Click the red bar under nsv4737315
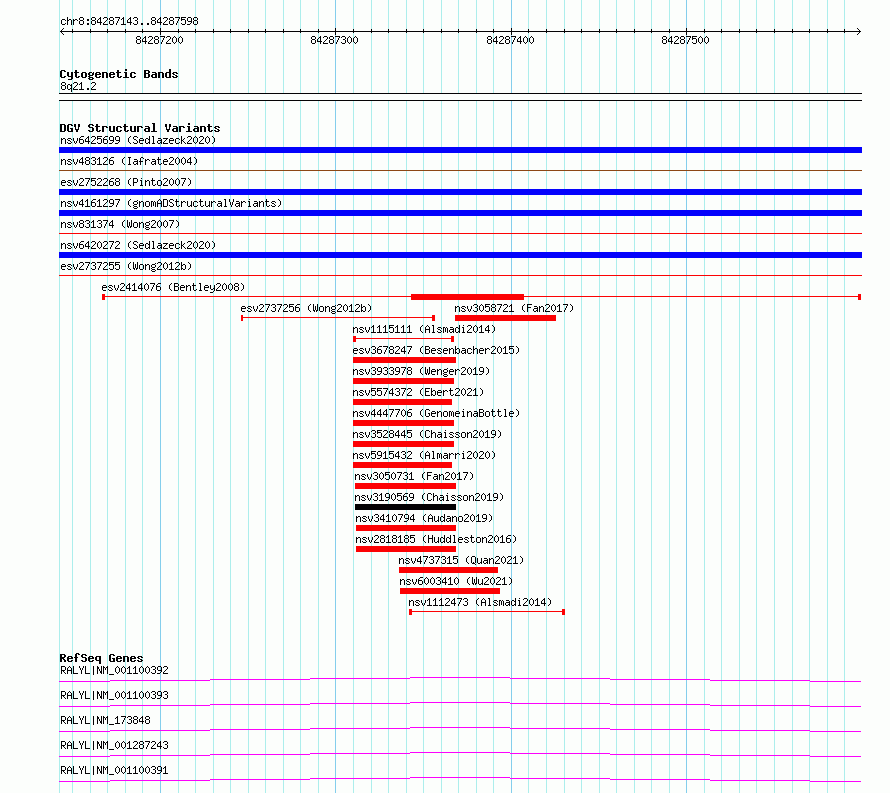This screenshot has height=793, width=890. coord(448,570)
